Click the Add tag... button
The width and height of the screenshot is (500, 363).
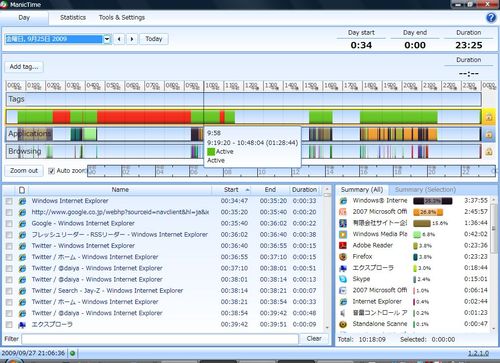(x=24, y=67)
